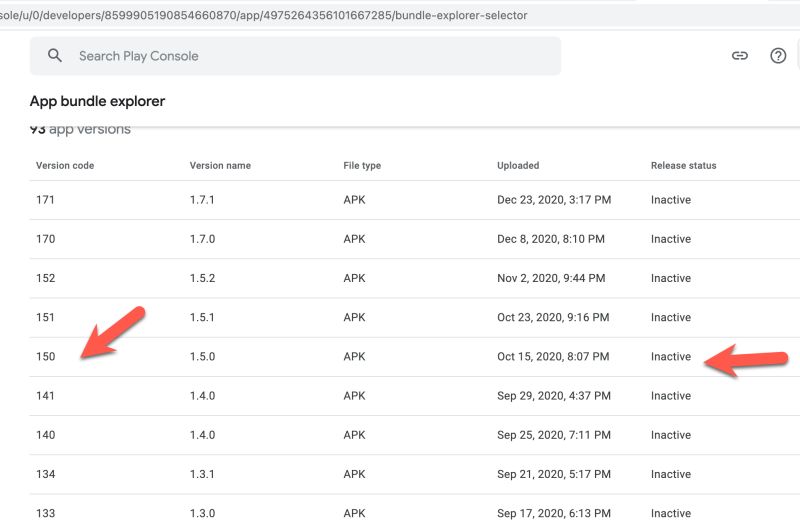Click the browser URL address bar
Image resolution: width=800 pixels, height=524 pixels.
coord(400,15)
